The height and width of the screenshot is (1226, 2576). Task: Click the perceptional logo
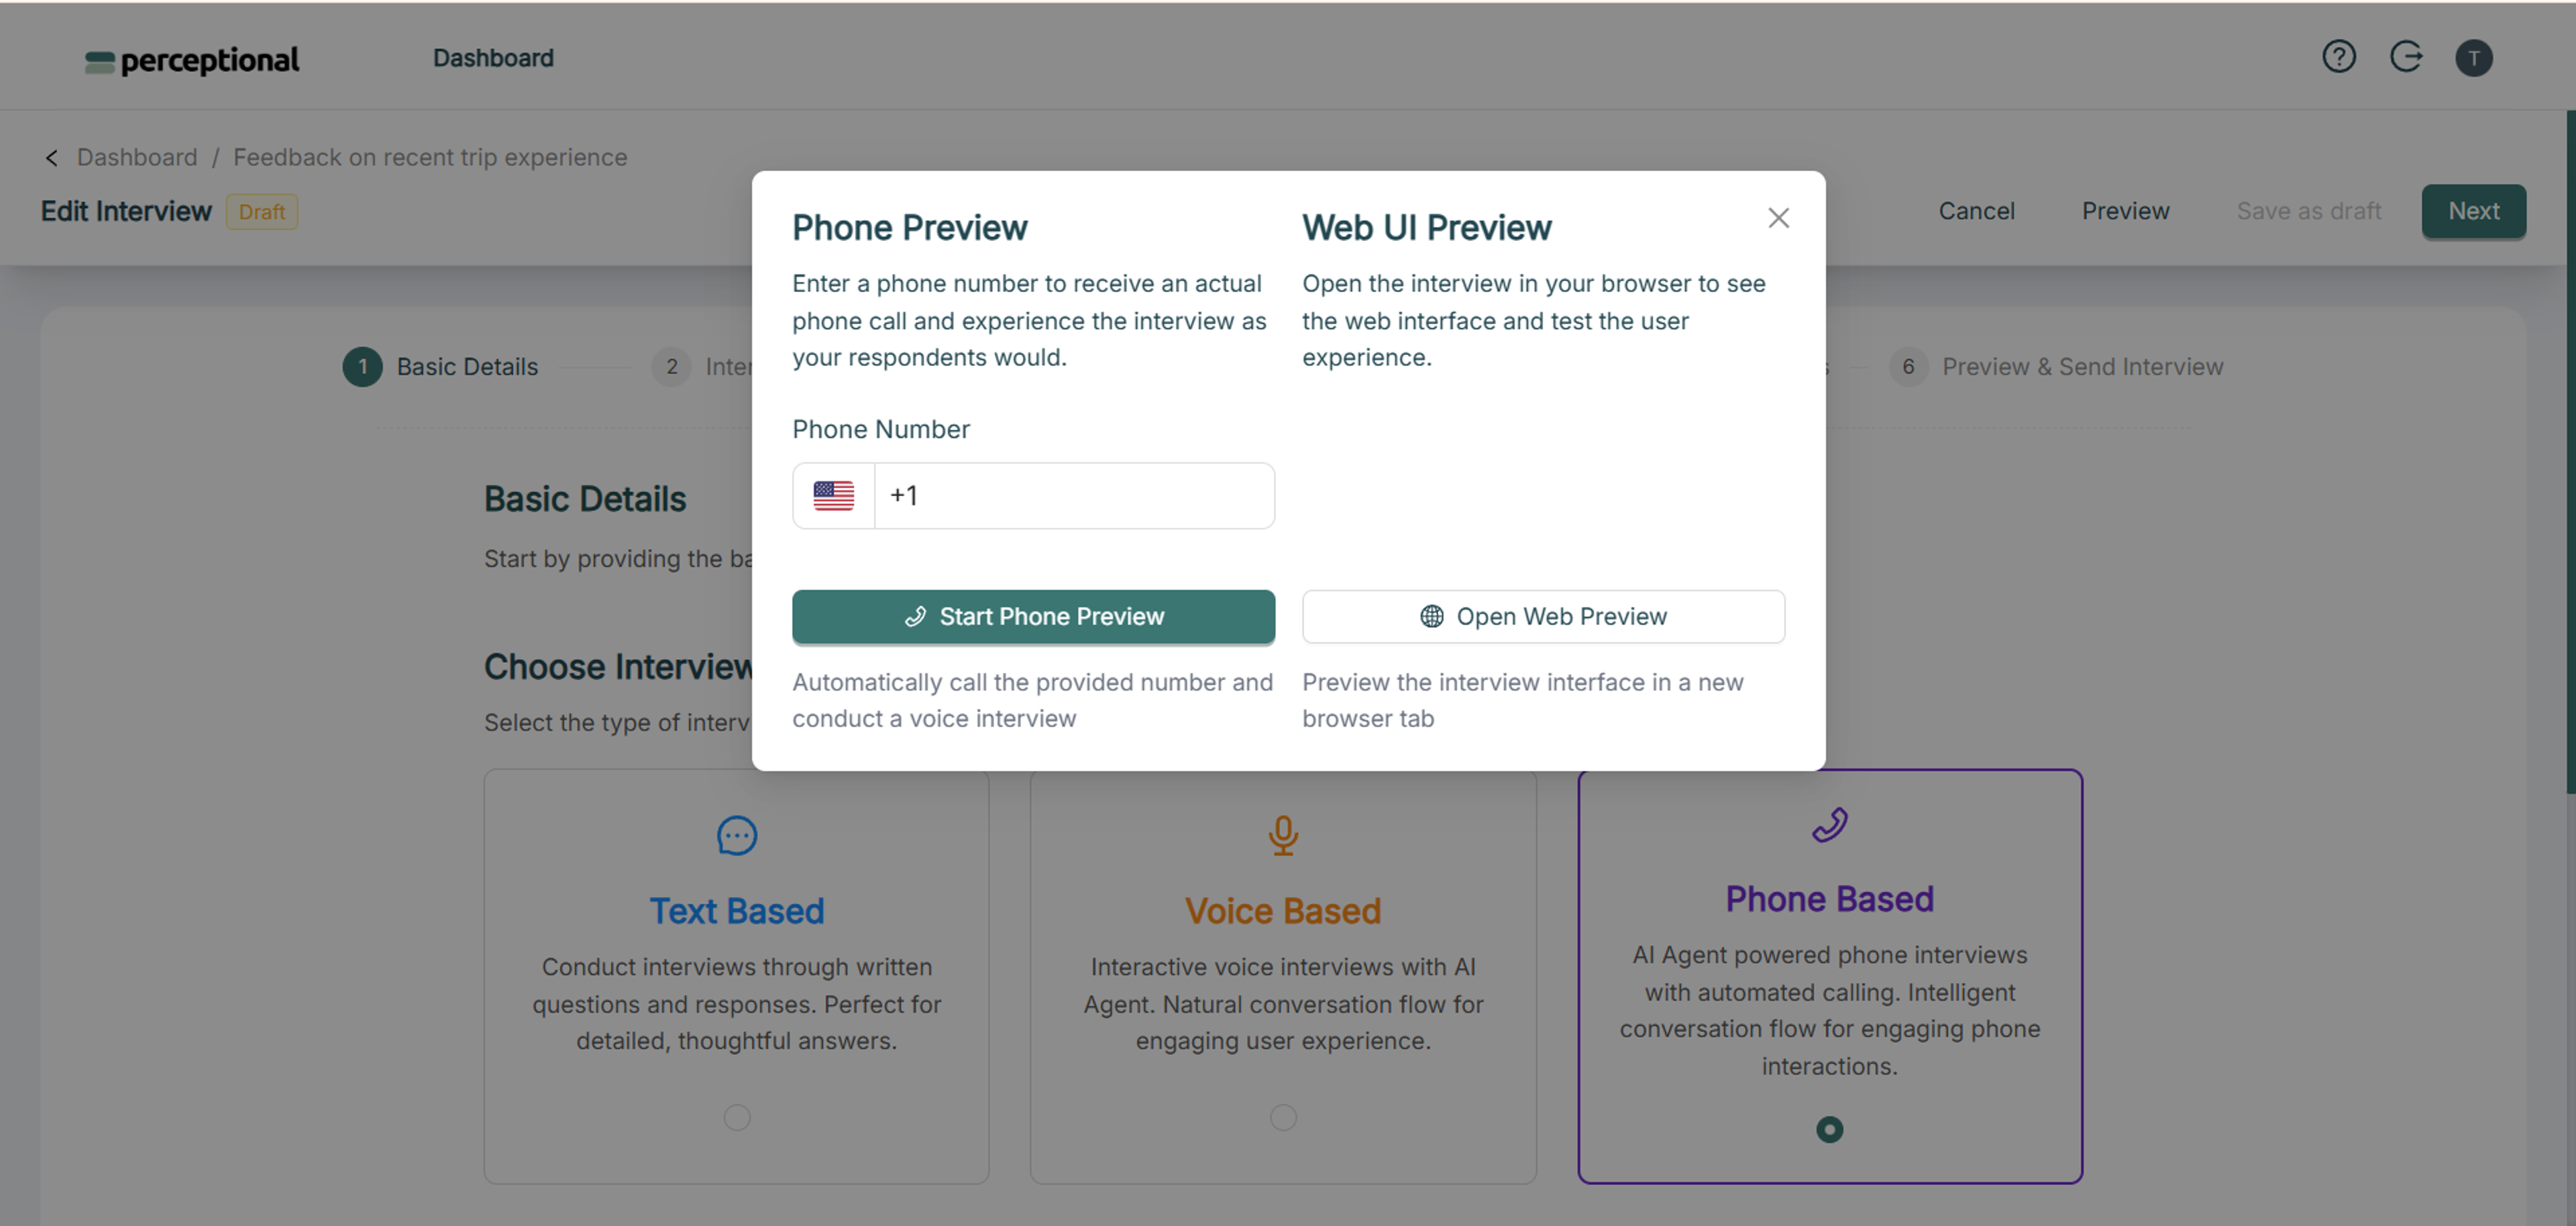click(192, 60)
